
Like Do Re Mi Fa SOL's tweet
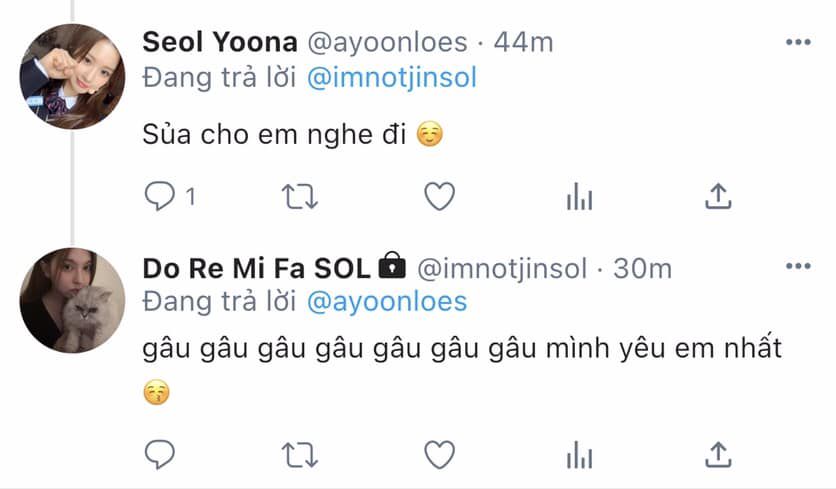(439, 455)
